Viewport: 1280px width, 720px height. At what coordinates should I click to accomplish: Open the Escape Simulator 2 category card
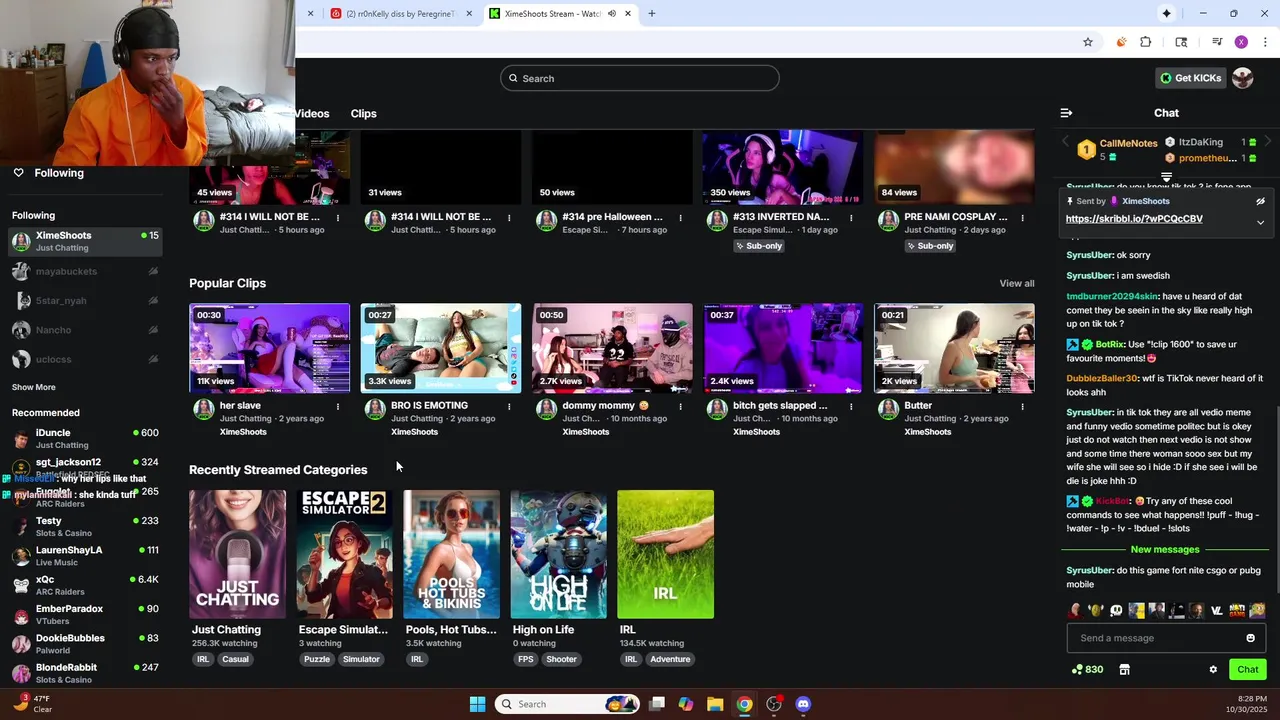coord(345,554)
